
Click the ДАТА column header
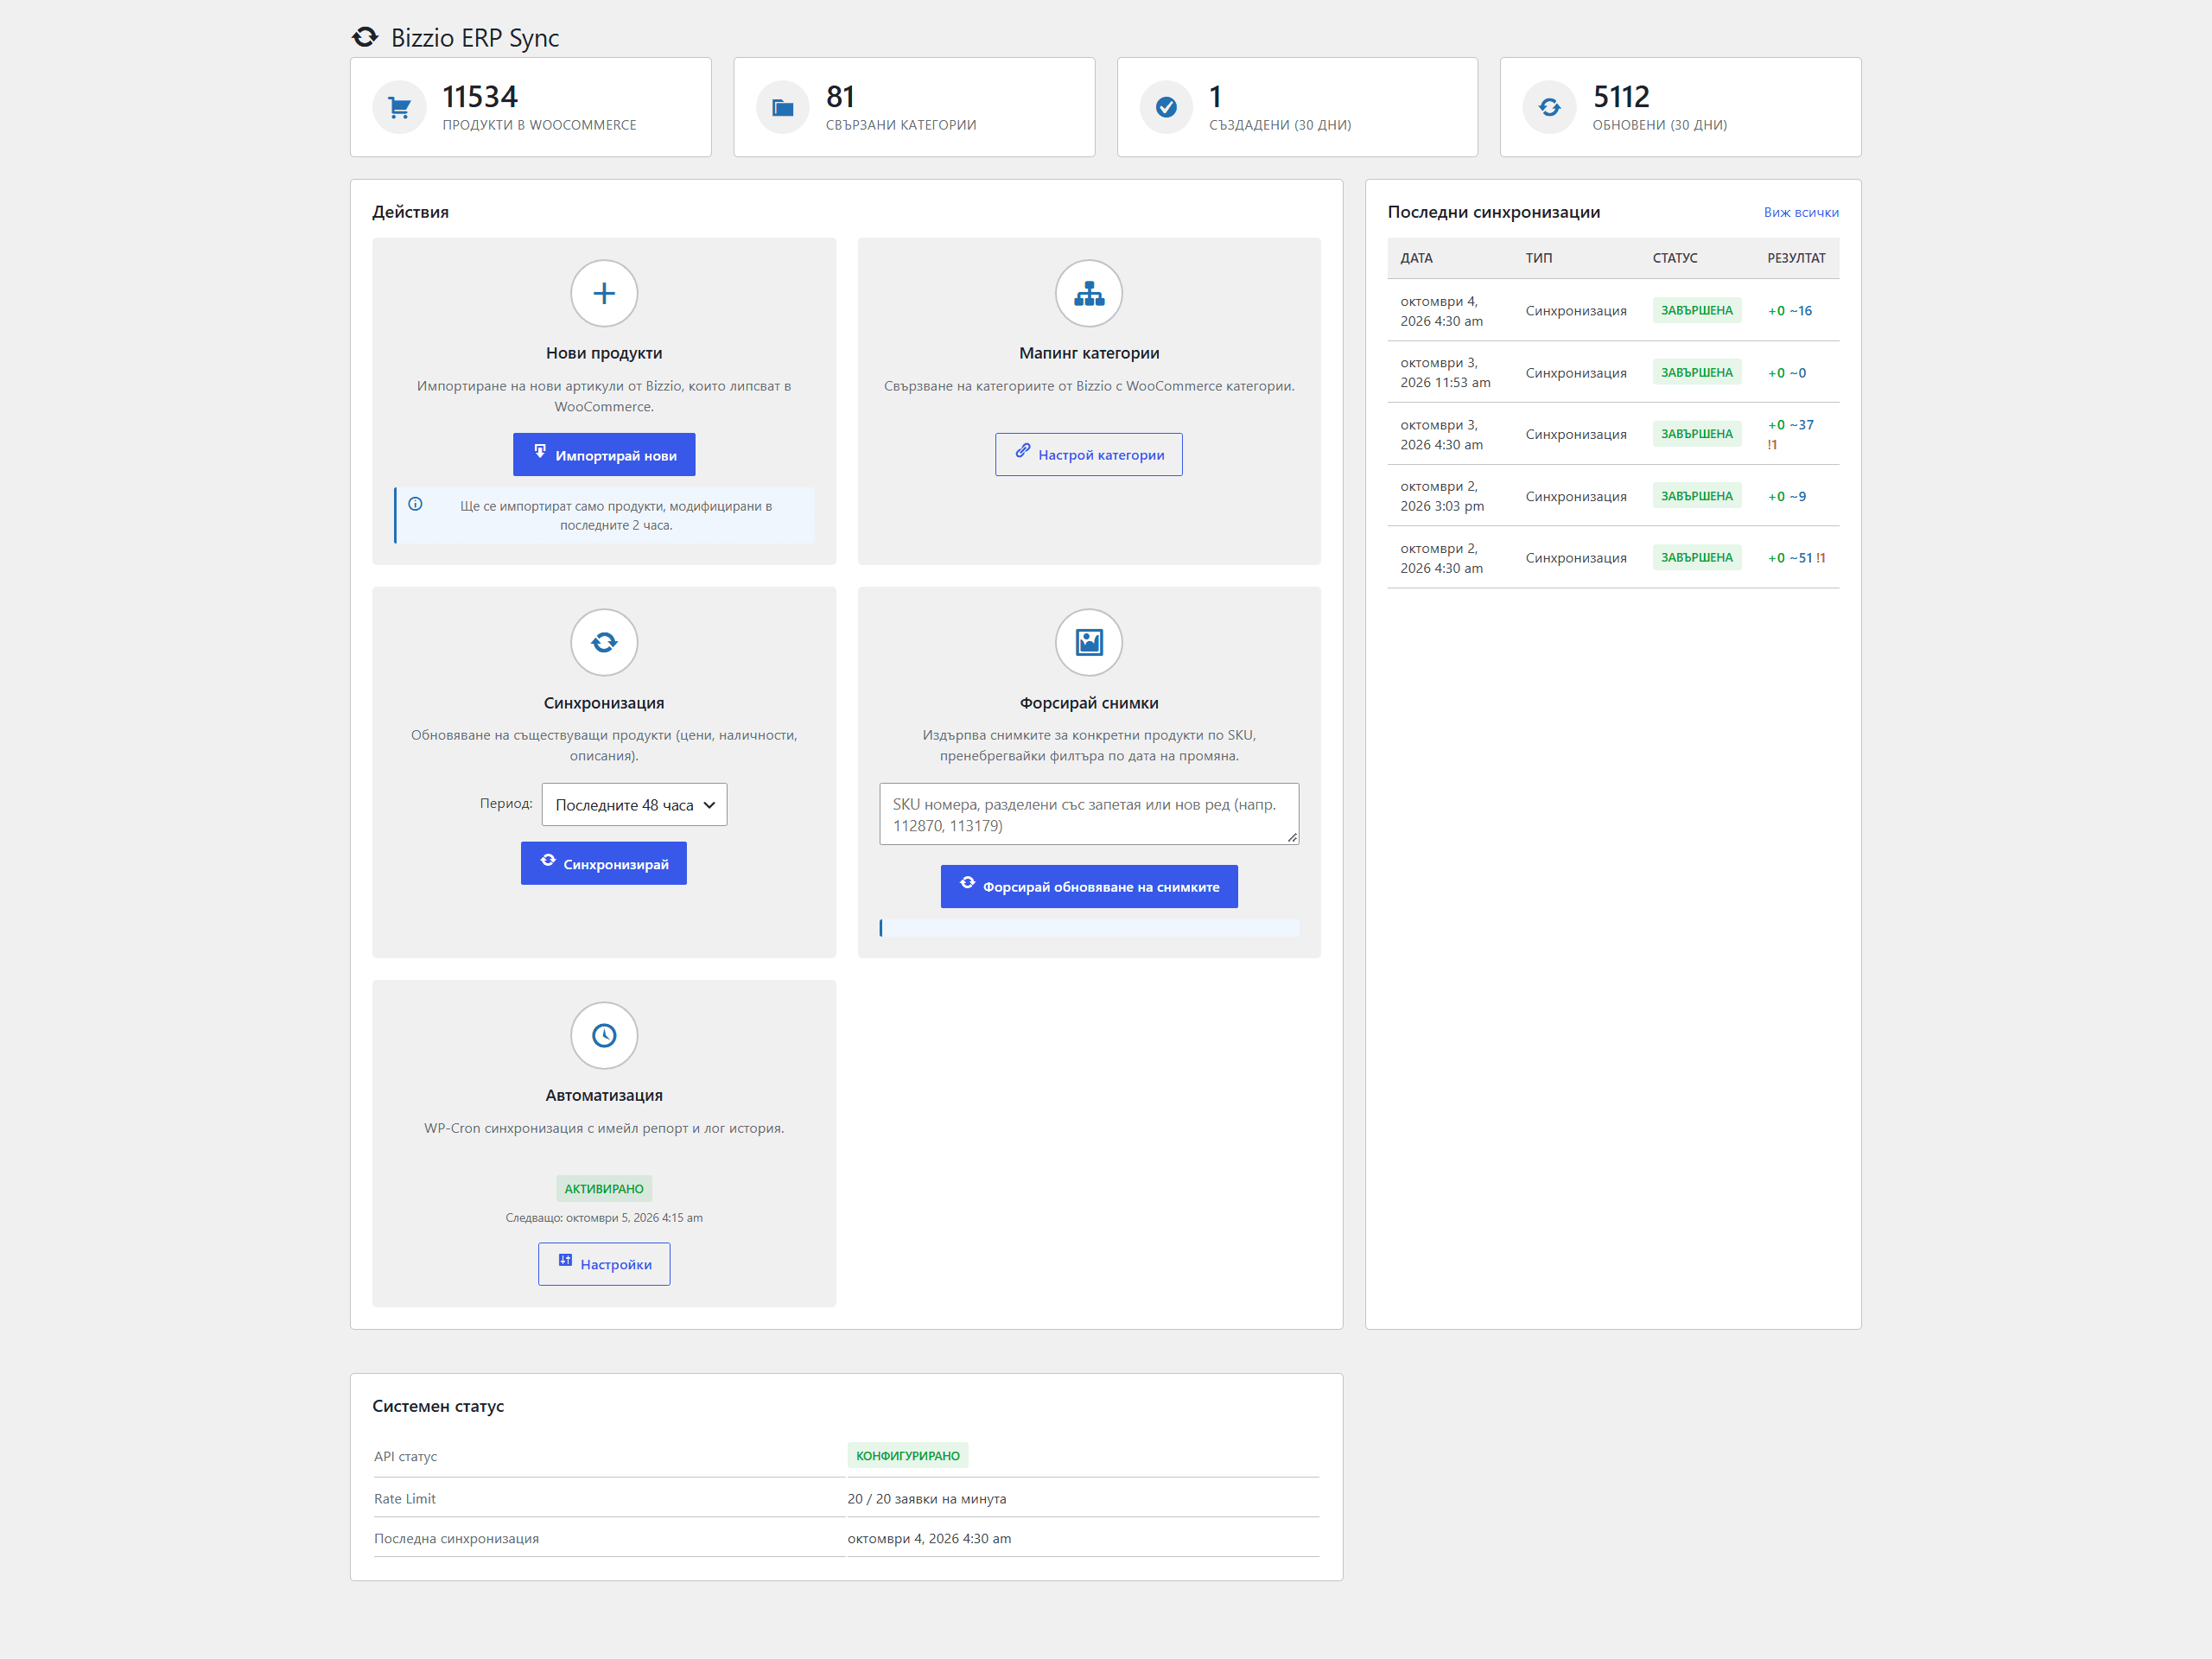[x=1416, y=258]
